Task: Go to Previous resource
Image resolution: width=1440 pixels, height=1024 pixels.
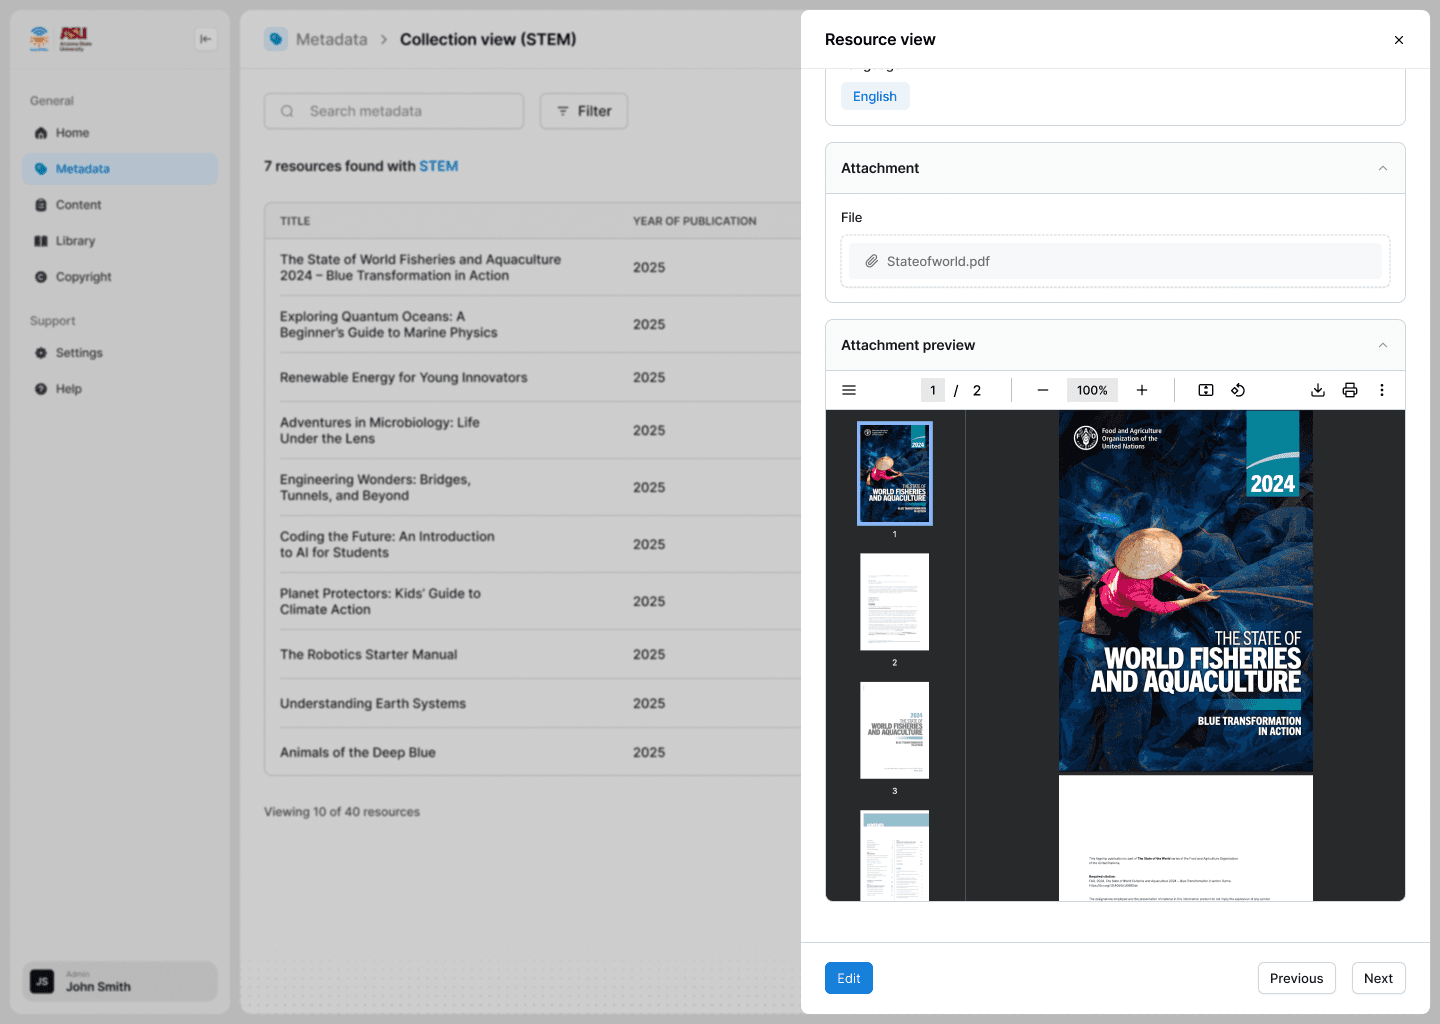Action: [x=1296, y=978]
